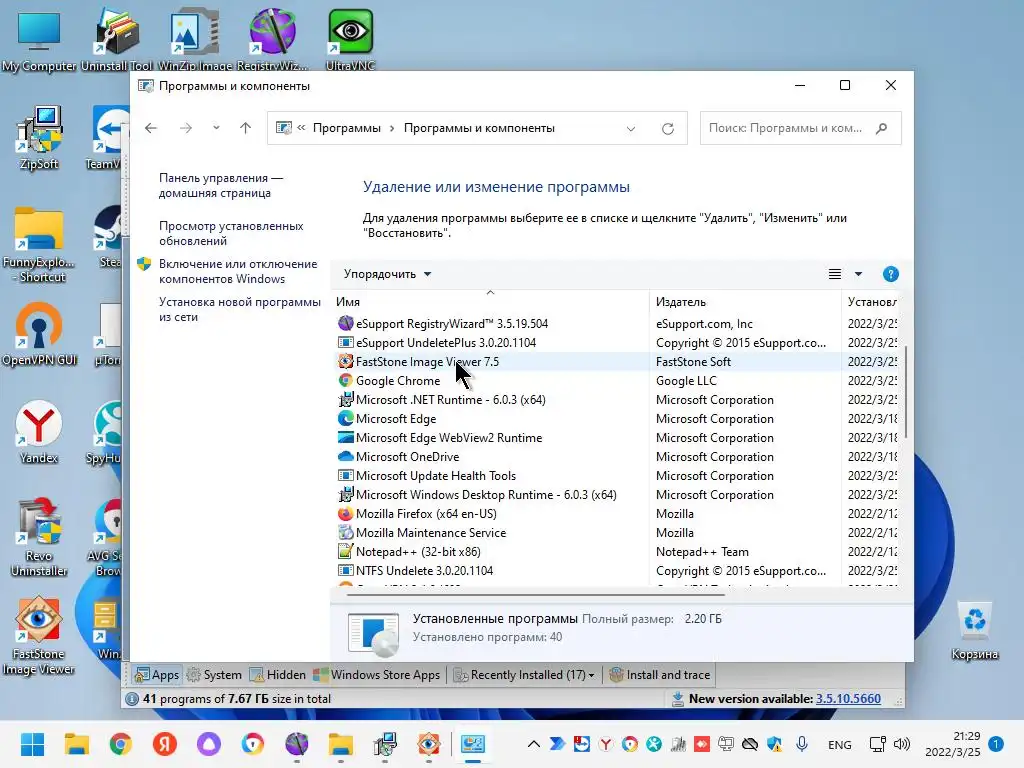This screenshot has height=768, width=1024.
Task: Open Google Chrome from the taskbar
Action: point(120,744)
